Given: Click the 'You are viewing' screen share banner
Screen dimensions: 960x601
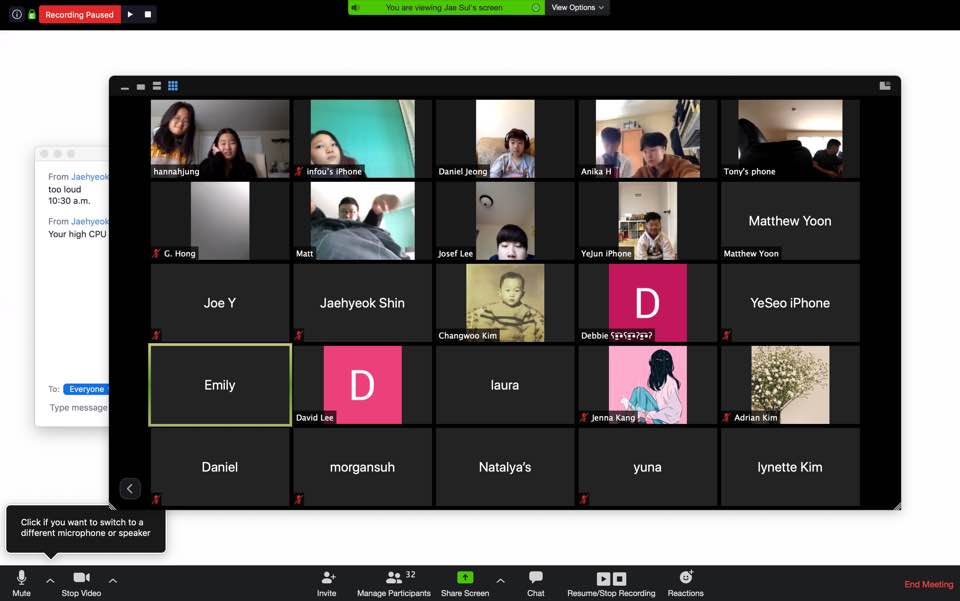Looking at the screenshot, I should 446,7.
